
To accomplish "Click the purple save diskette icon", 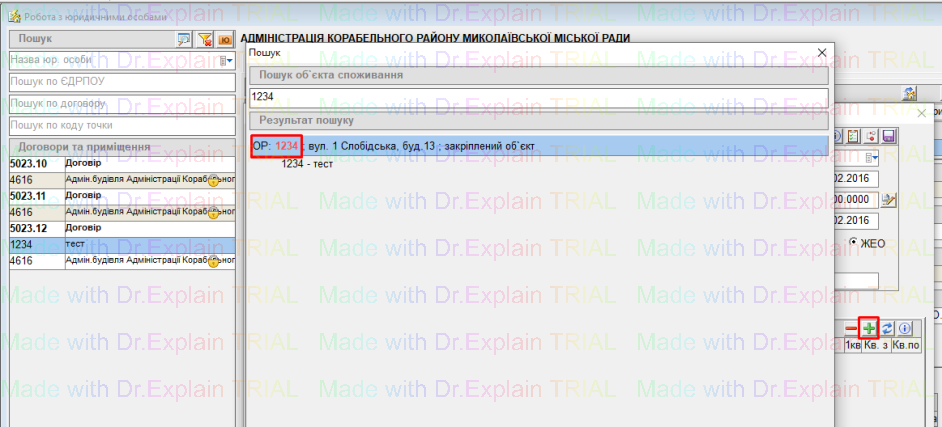I will 888,135.
